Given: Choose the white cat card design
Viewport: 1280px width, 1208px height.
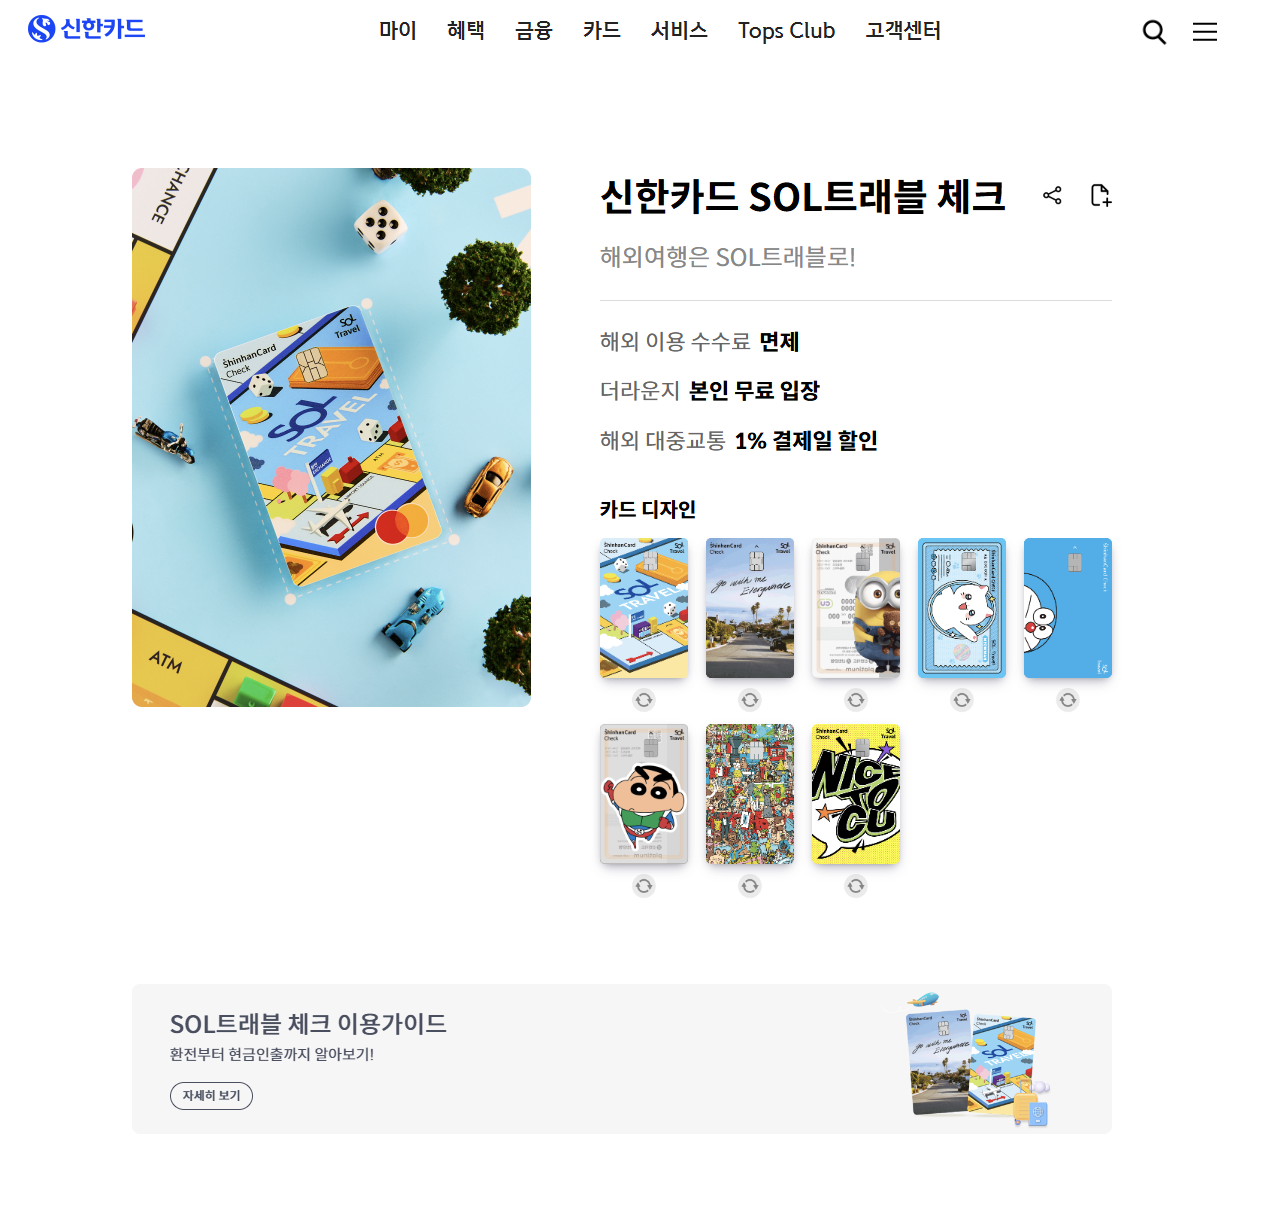Looking at the screenshot, I should [962, 608].
